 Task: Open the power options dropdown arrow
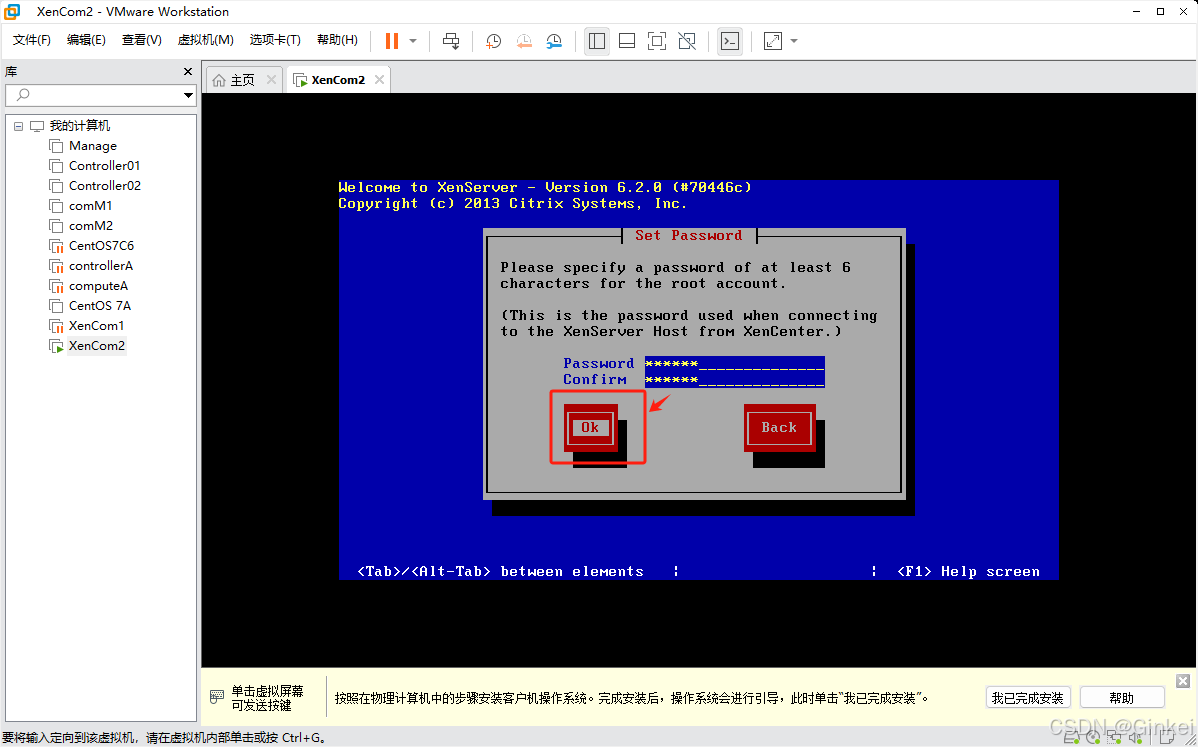pos(413,40)
